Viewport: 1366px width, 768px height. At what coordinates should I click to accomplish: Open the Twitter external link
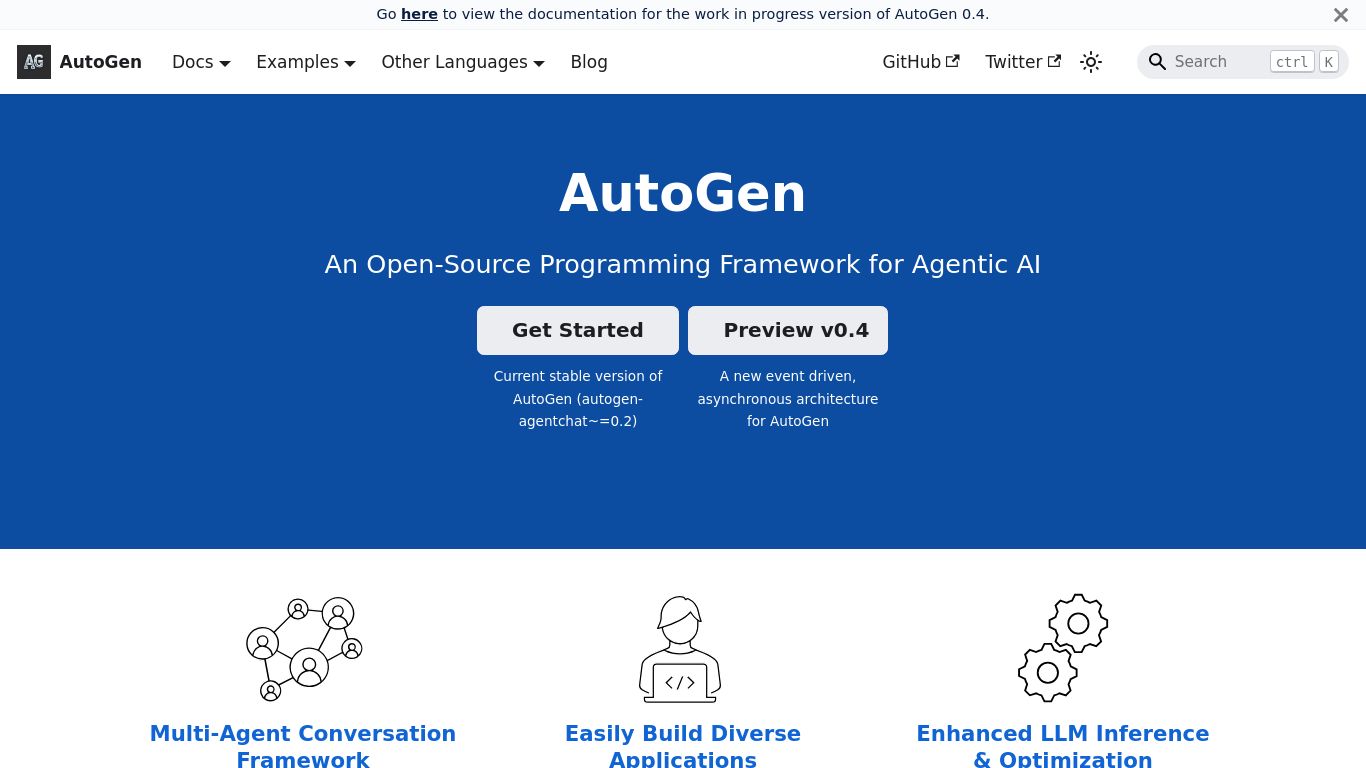[x=1023, y=62]
